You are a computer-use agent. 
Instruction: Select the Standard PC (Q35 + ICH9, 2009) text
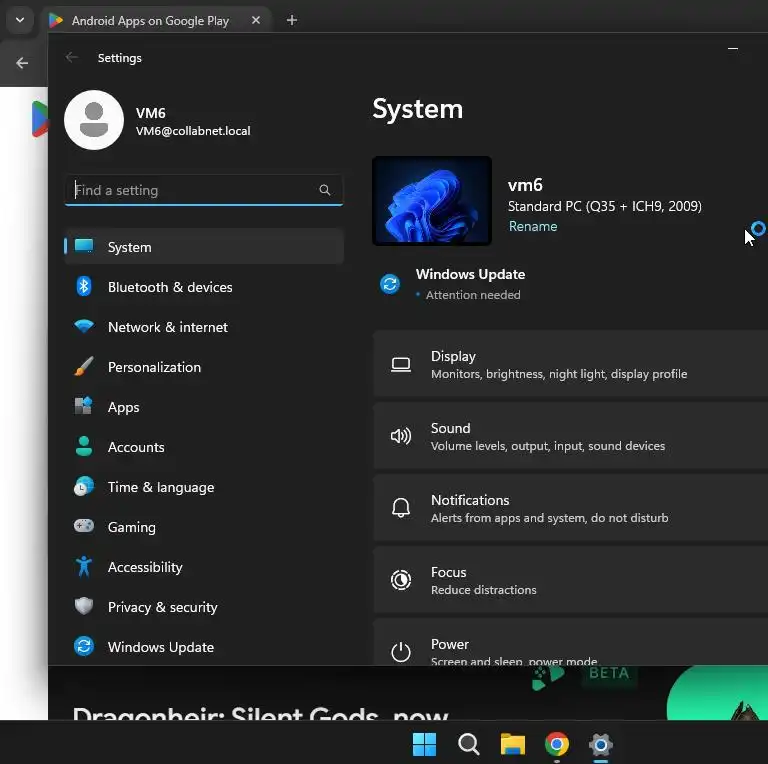(x=605, y=206)
